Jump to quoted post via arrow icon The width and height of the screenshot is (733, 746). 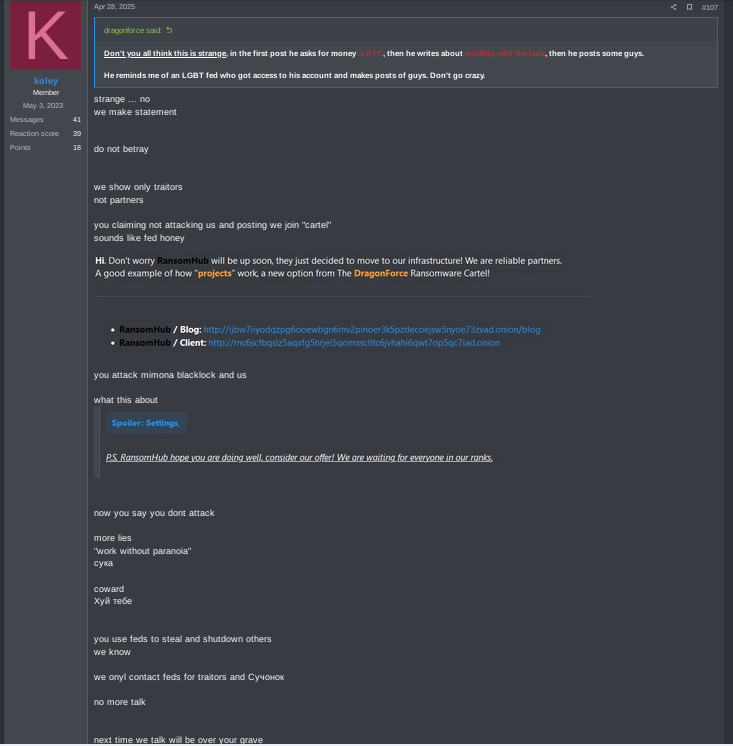coord(169,30)
